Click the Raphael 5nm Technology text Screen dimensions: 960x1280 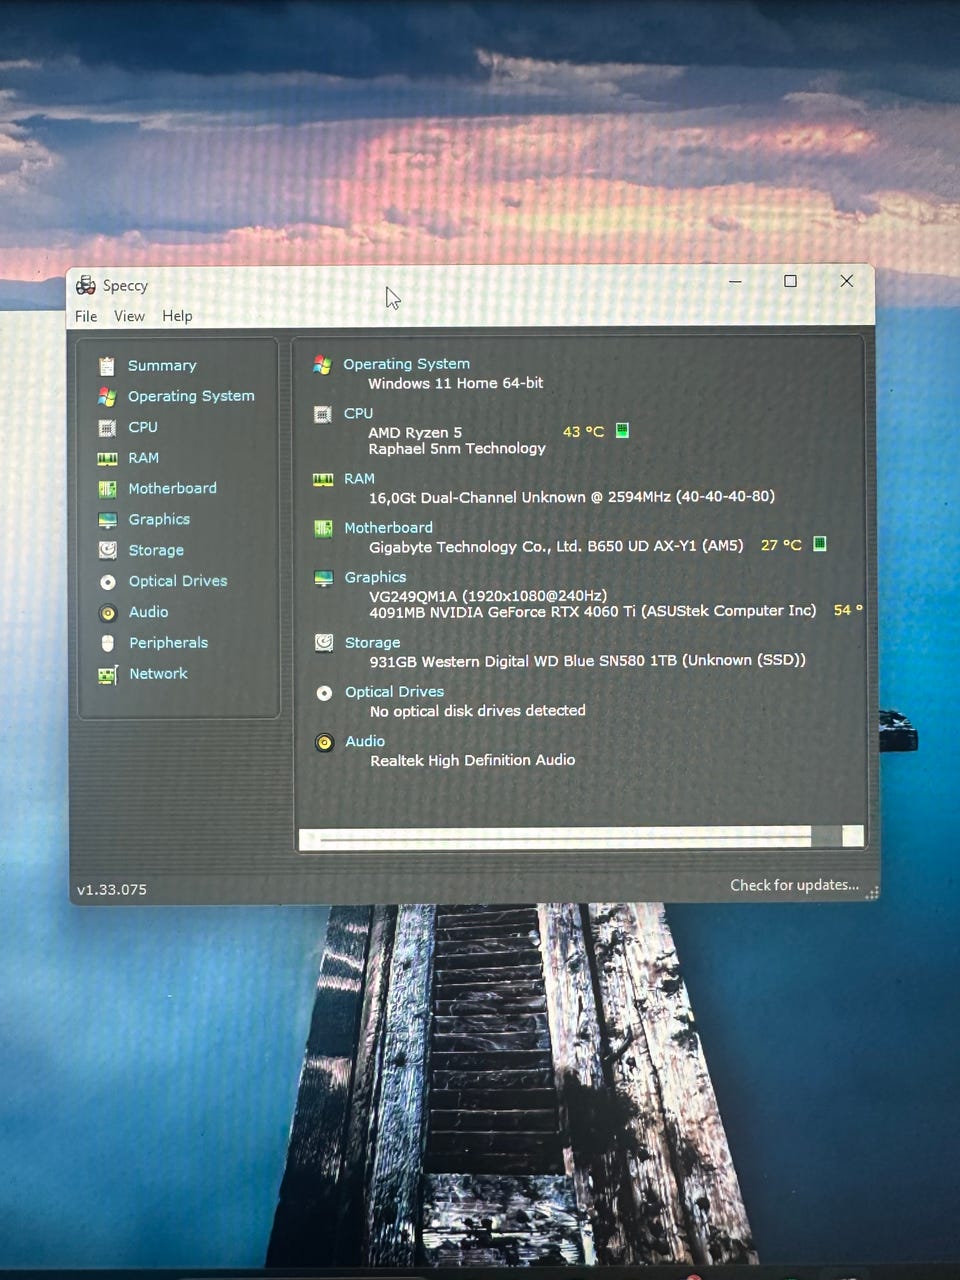pyautogui.click(x=457, y=449)
